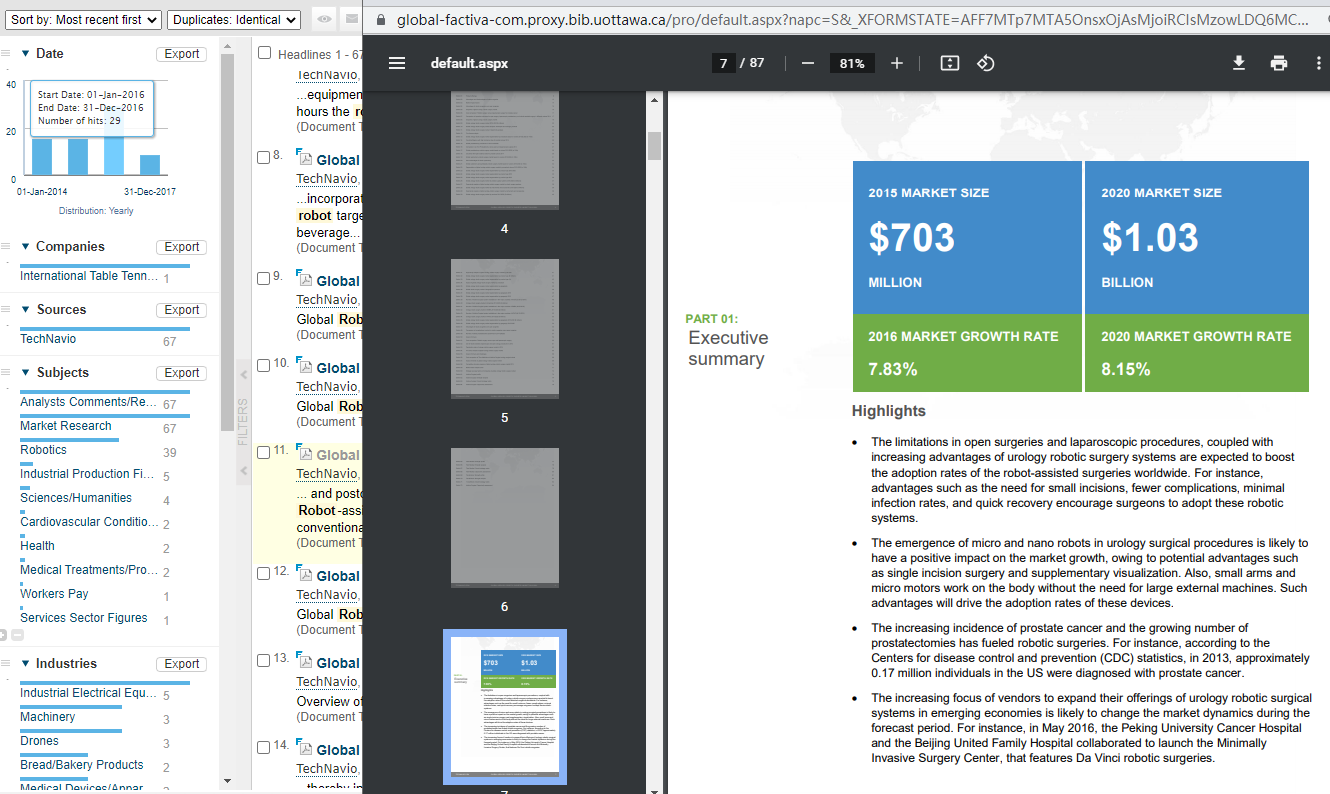Open the PDF viewer sidebar menu

click(397, 63)
